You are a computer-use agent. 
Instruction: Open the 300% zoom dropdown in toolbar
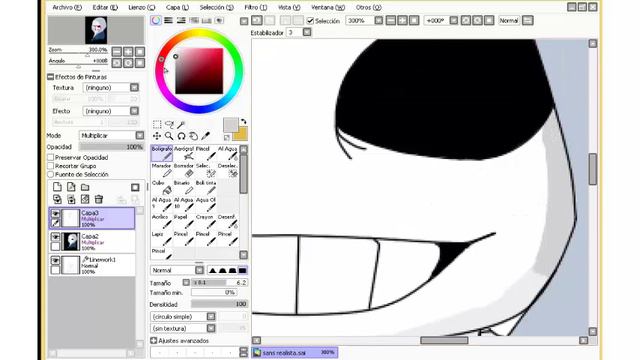379,20
